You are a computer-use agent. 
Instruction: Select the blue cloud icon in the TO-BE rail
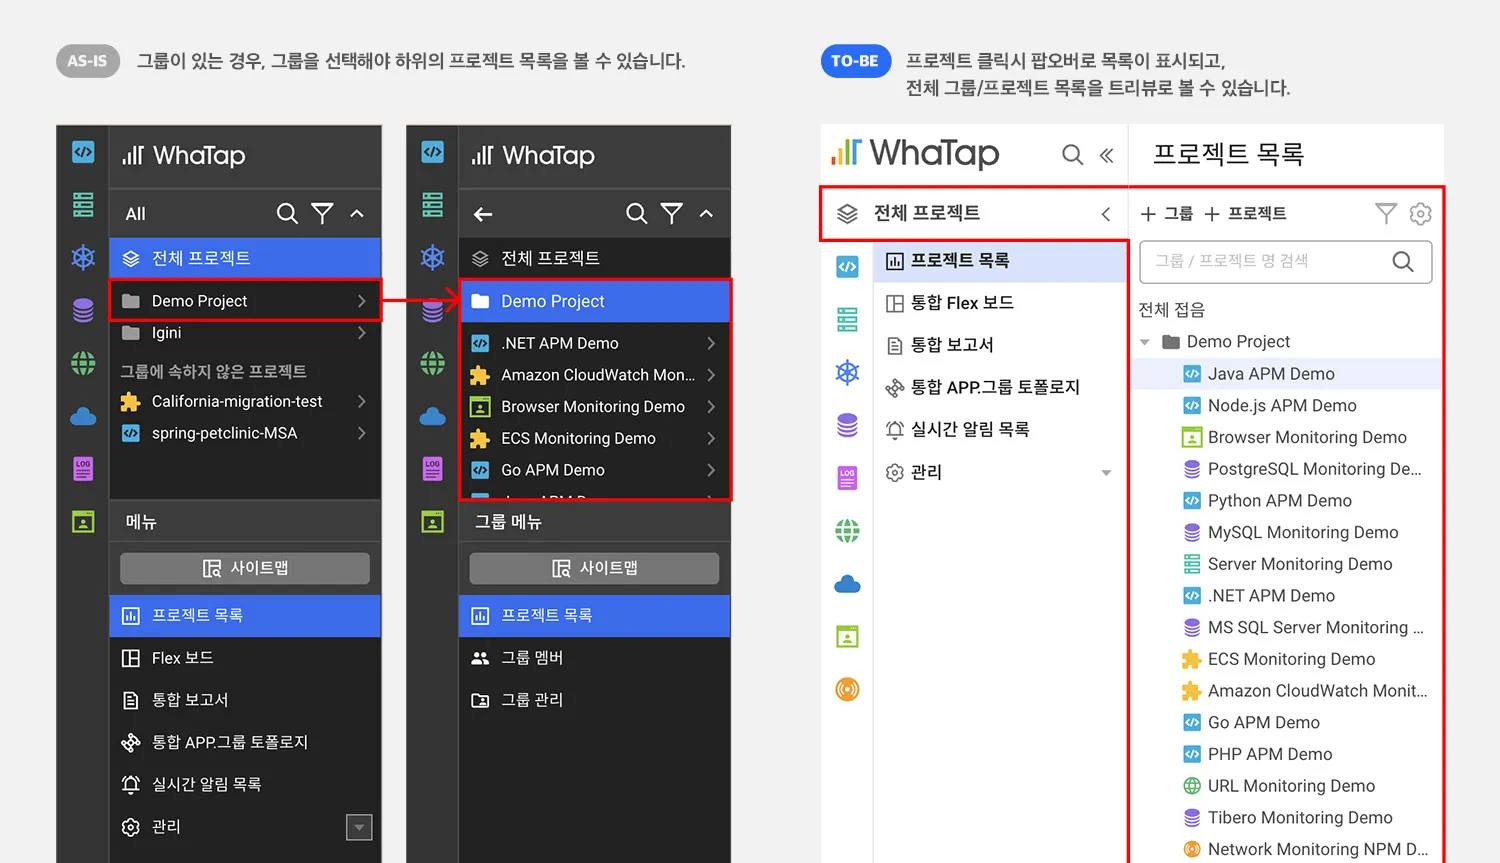coord(847,584)
